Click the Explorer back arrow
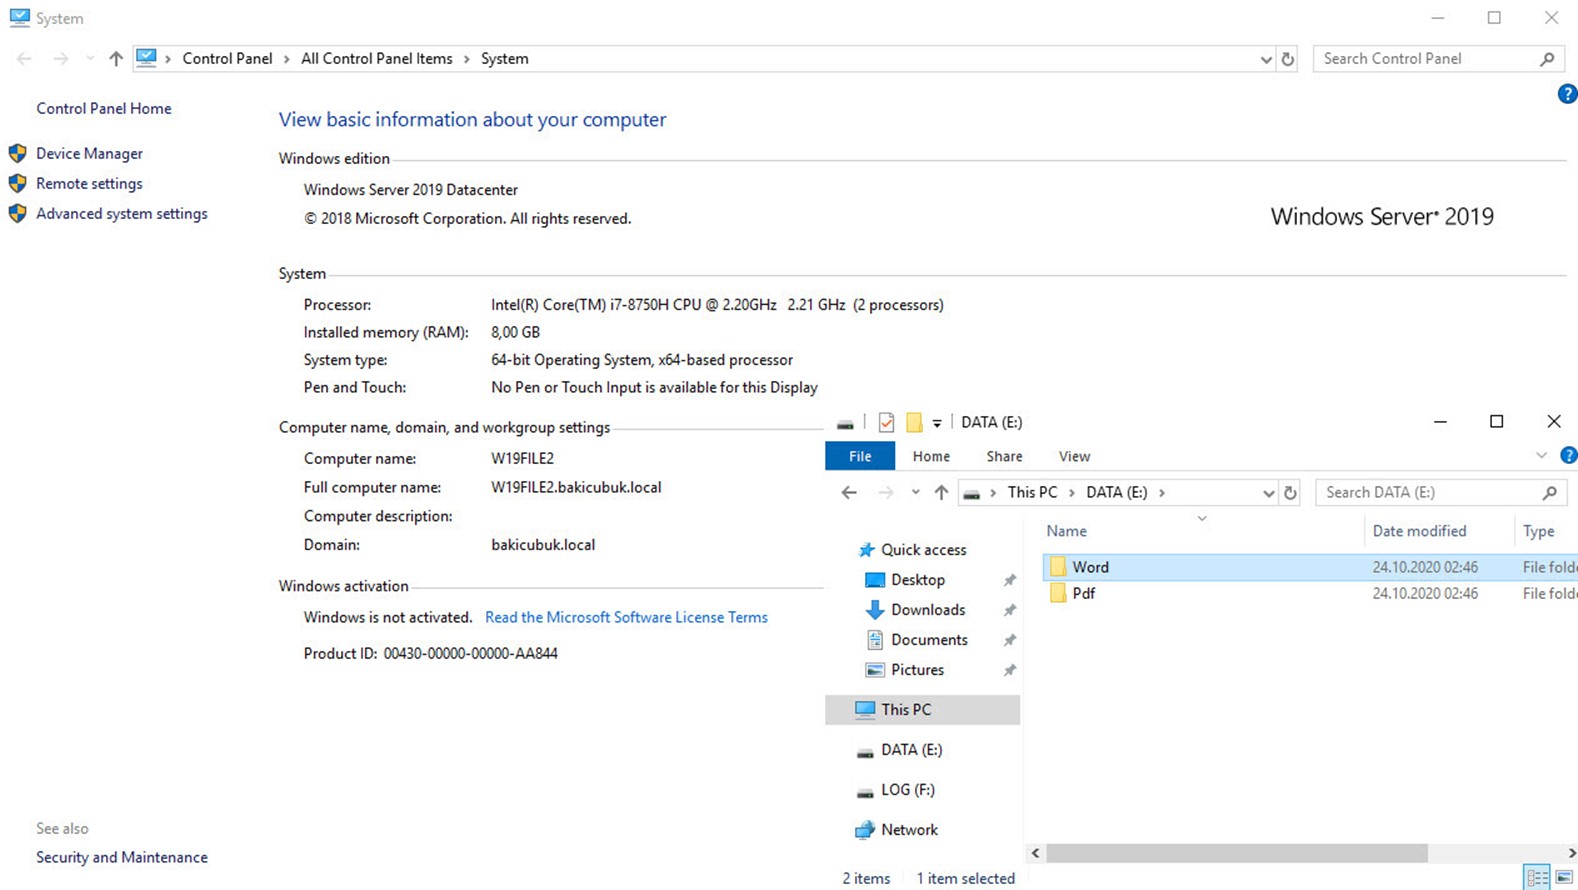This screenshot has height=890, width=1578. point(849,492)
